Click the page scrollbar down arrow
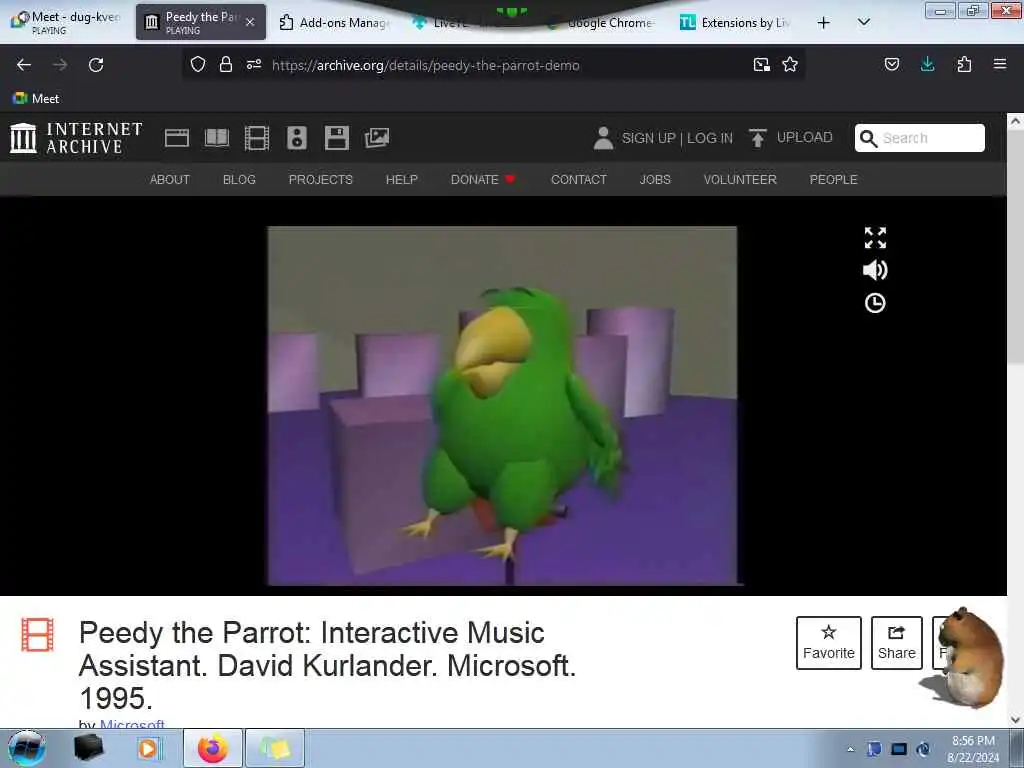This screenshot has width=1024, height=768. [x=1015, y=720]
